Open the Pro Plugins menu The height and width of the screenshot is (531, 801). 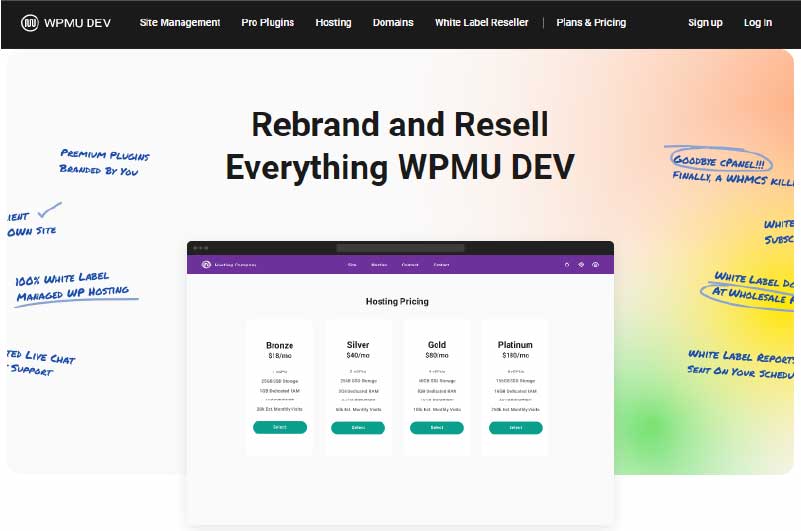tap(268, 22)
